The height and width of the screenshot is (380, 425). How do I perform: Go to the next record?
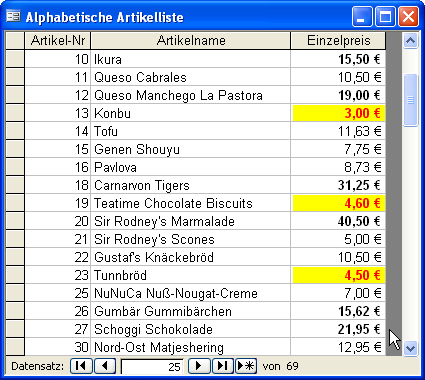199,366
